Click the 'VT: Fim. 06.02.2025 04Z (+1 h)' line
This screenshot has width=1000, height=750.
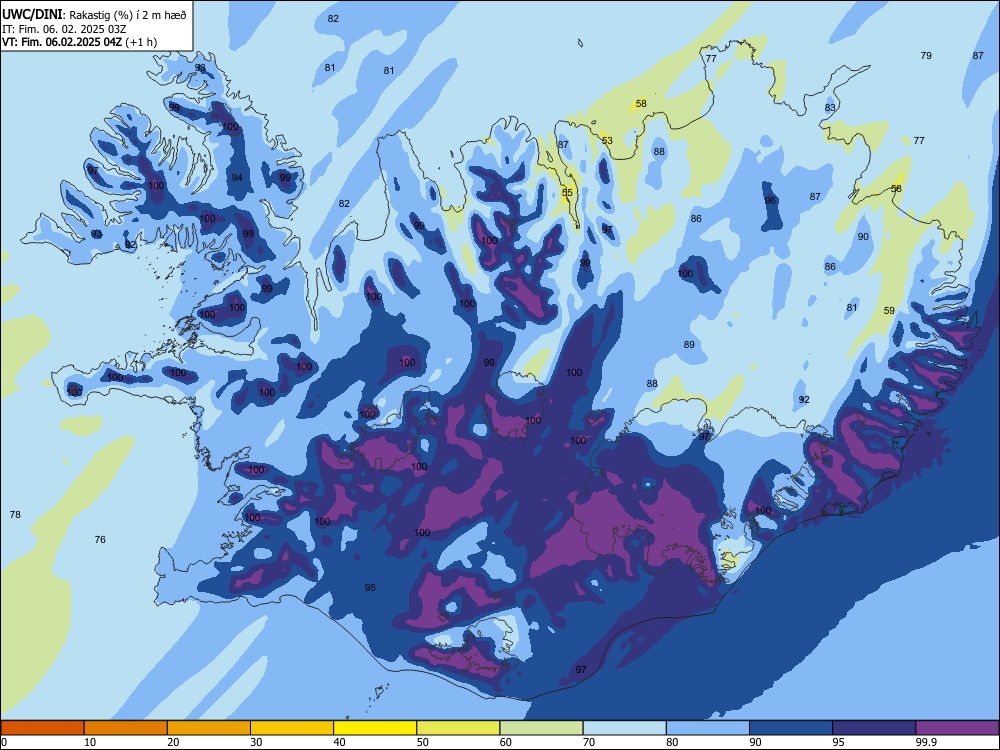pos(79,42)
